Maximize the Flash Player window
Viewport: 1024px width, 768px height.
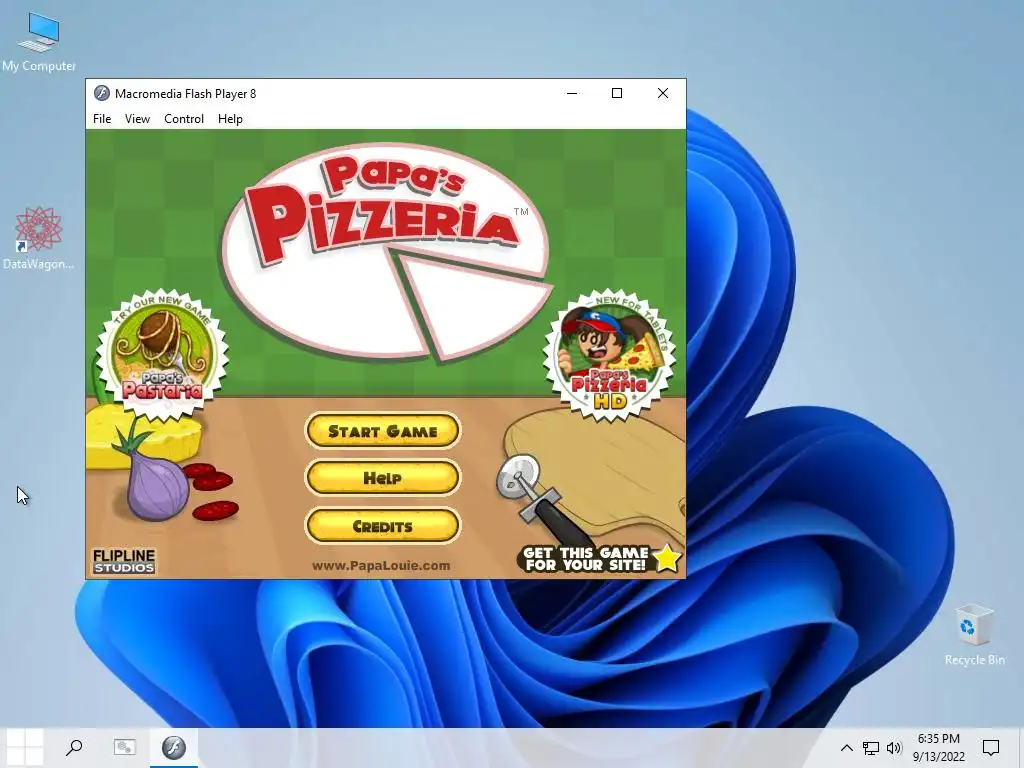coord(616,93)
